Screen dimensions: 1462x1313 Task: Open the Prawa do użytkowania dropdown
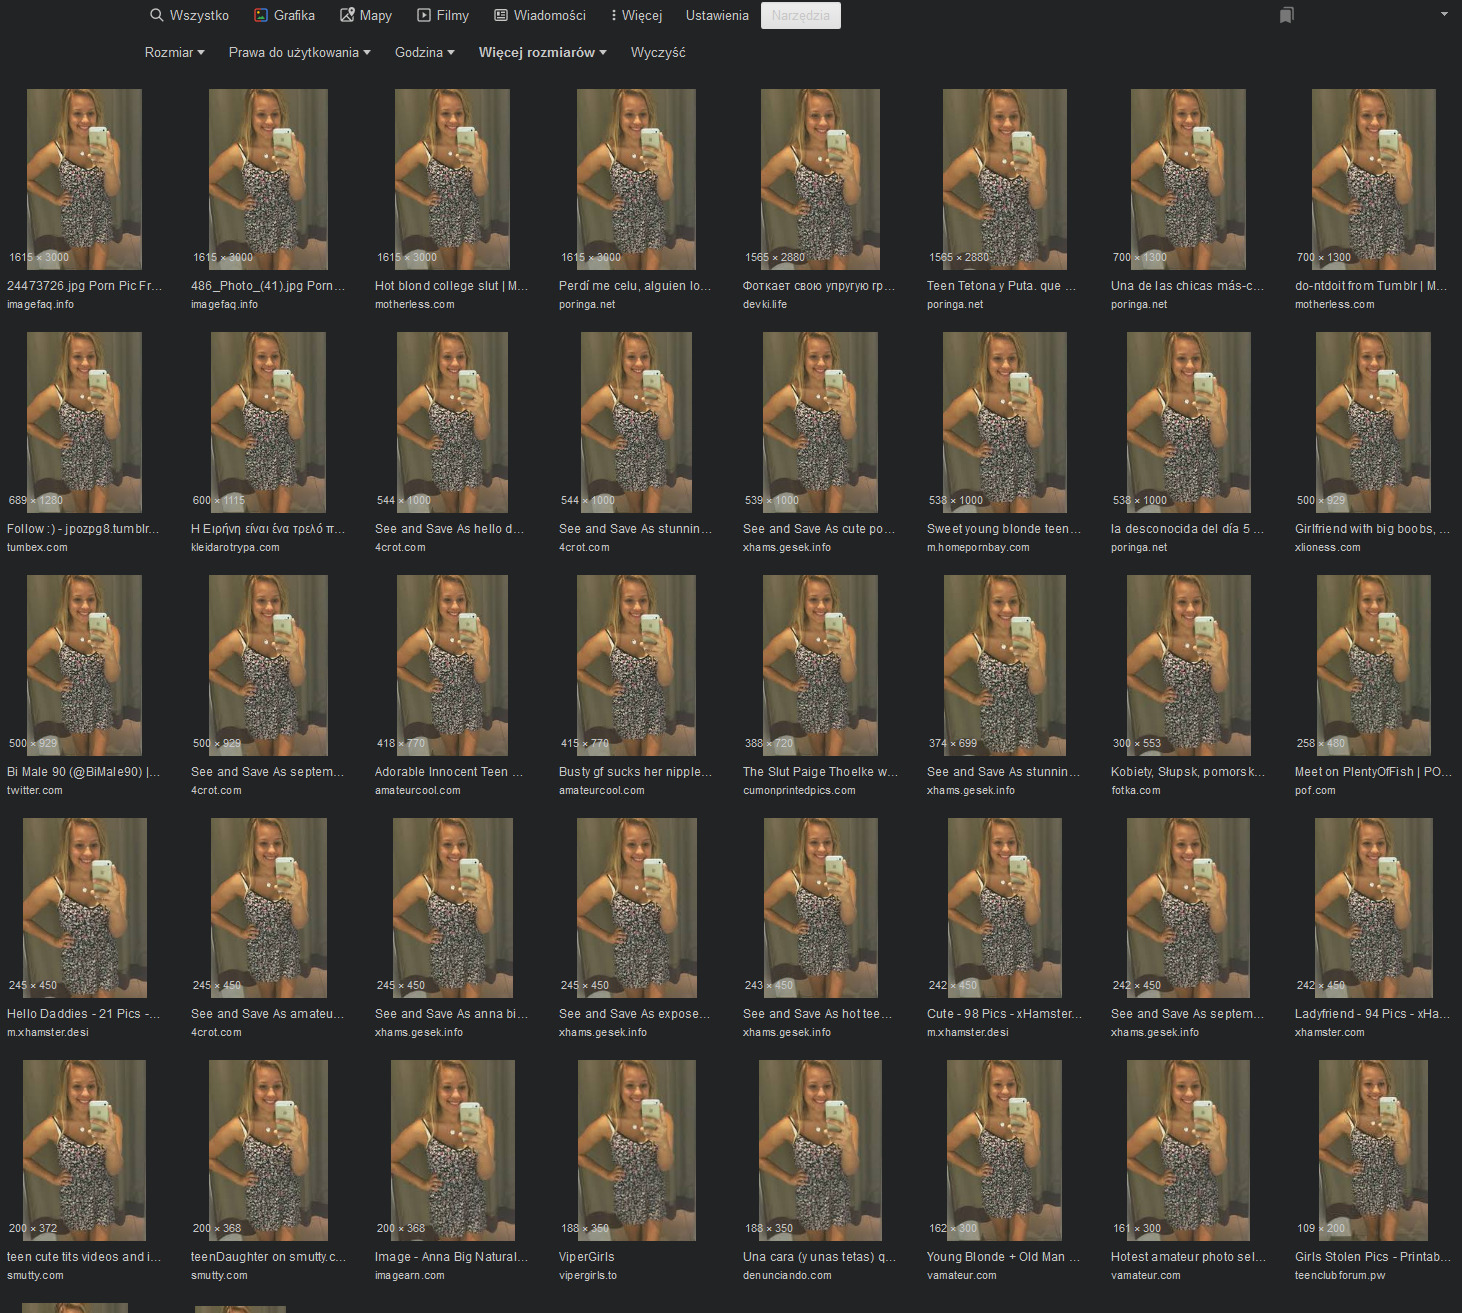coord(299,52)
